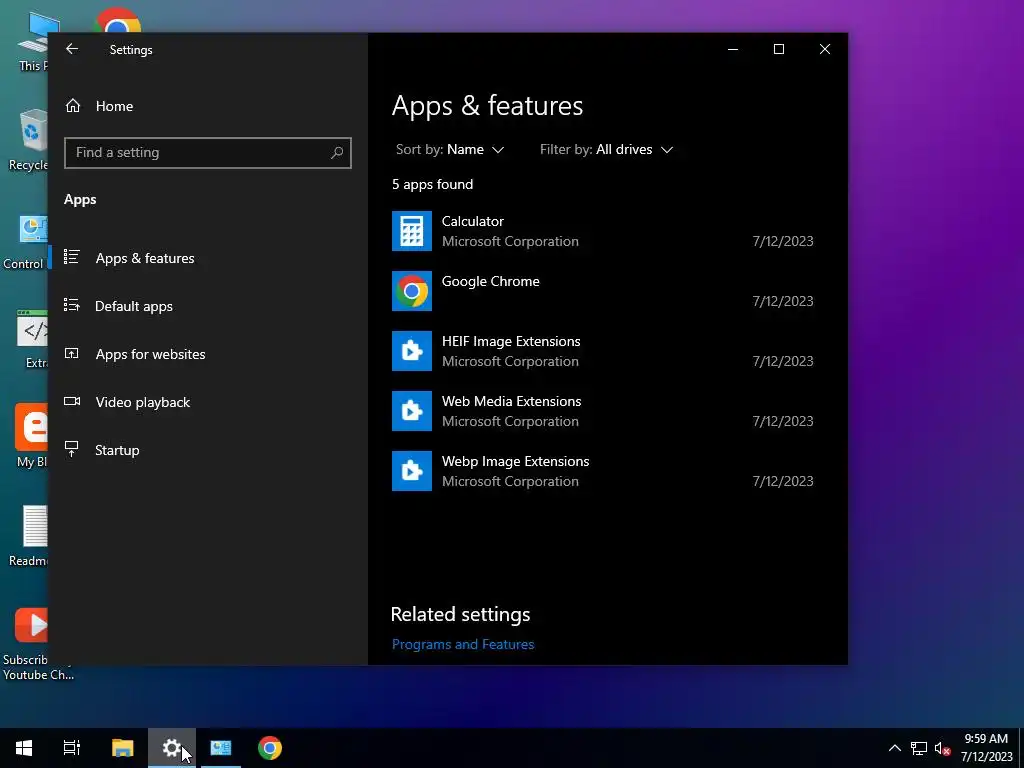Click the network icon in system tray
The image size is (1024, 768).
[919, 748]
